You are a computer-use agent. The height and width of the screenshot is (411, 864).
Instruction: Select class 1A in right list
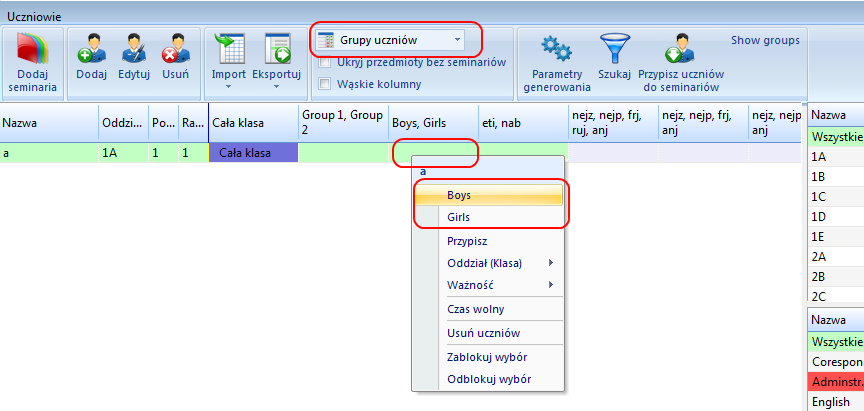pos(836,156)
